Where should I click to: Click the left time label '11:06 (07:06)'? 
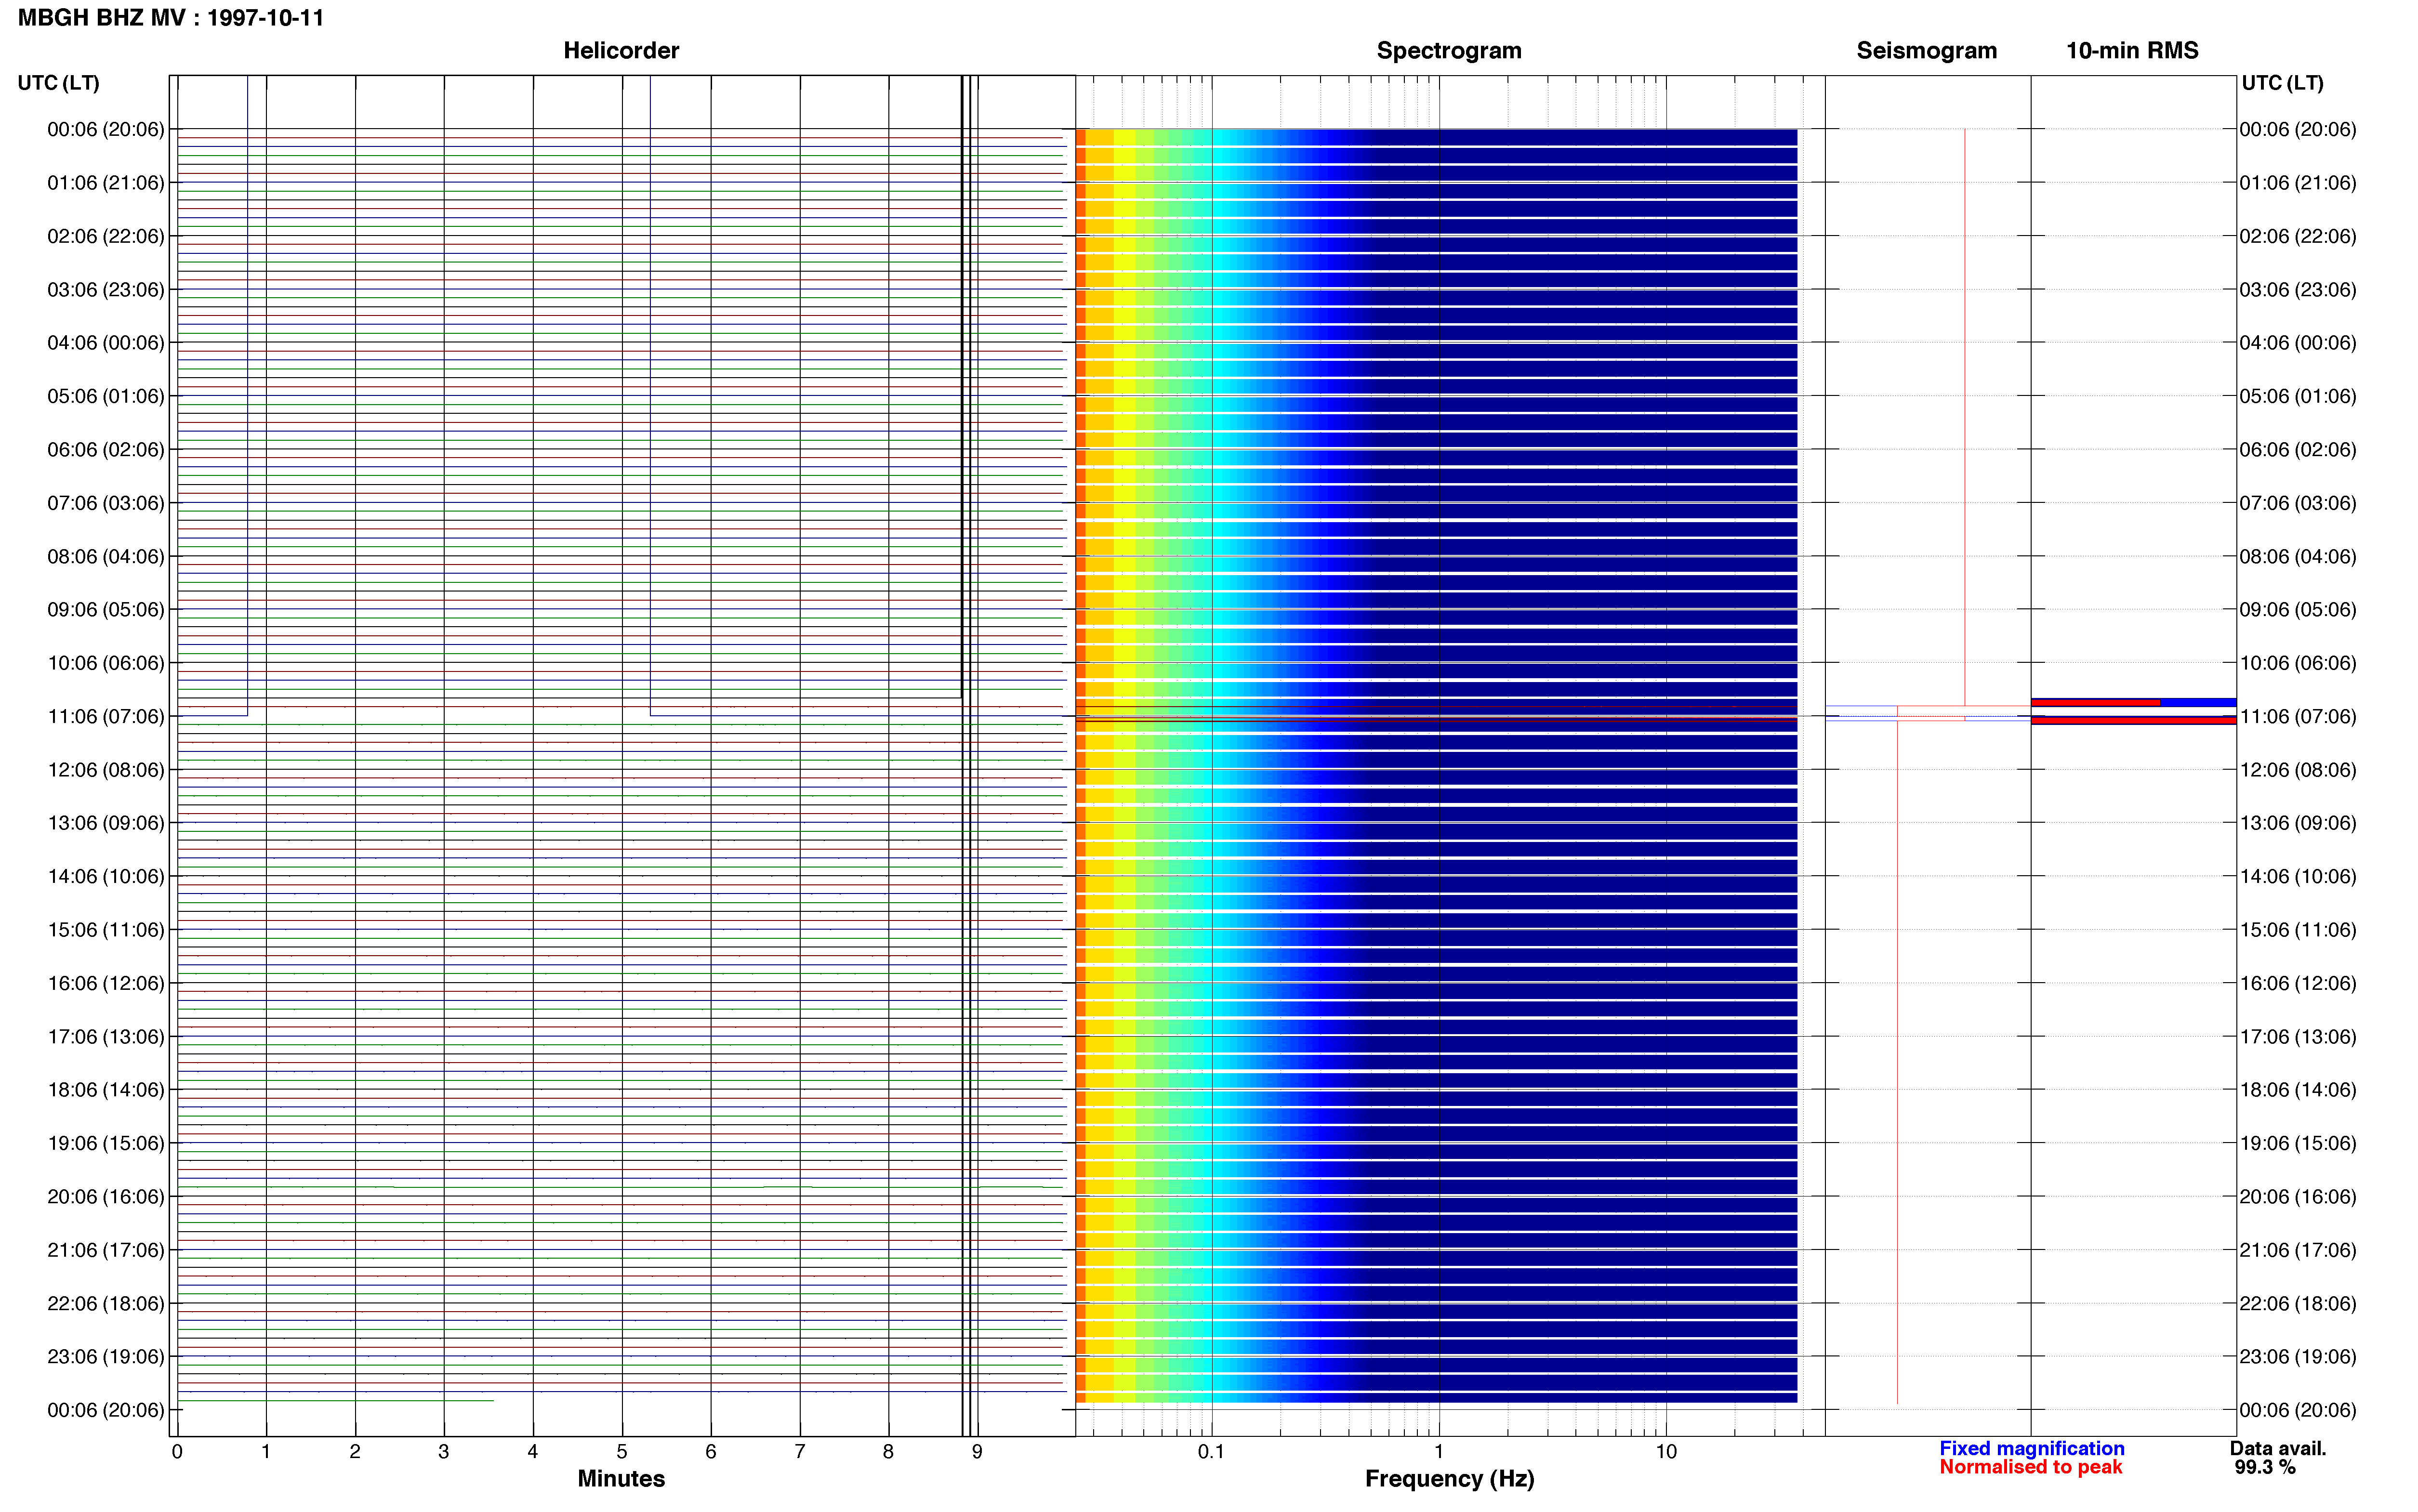(x=106, y=716)
